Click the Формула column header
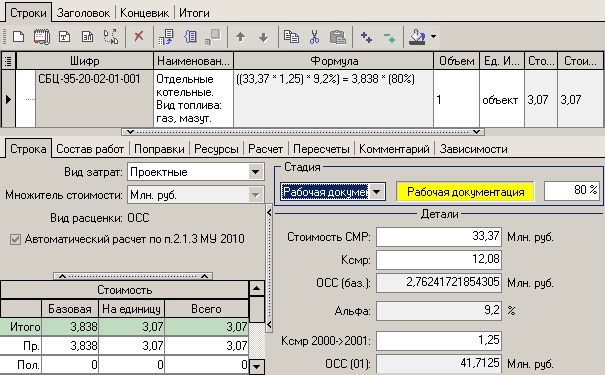 coord(334,61)
